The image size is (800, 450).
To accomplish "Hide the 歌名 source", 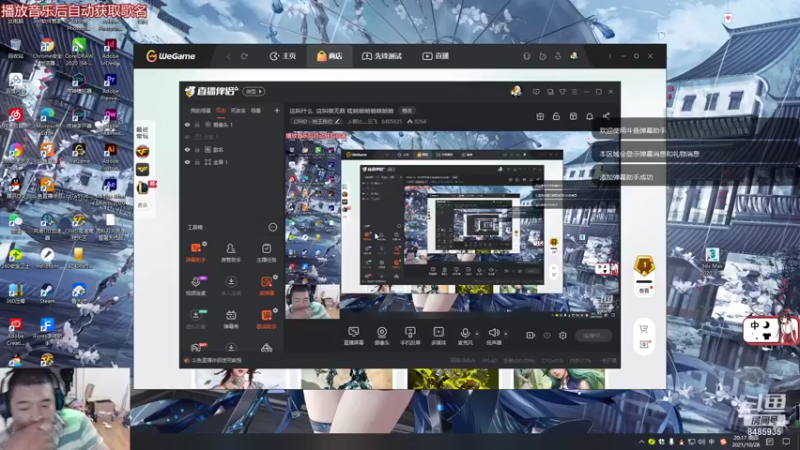I will coord(187,149).
